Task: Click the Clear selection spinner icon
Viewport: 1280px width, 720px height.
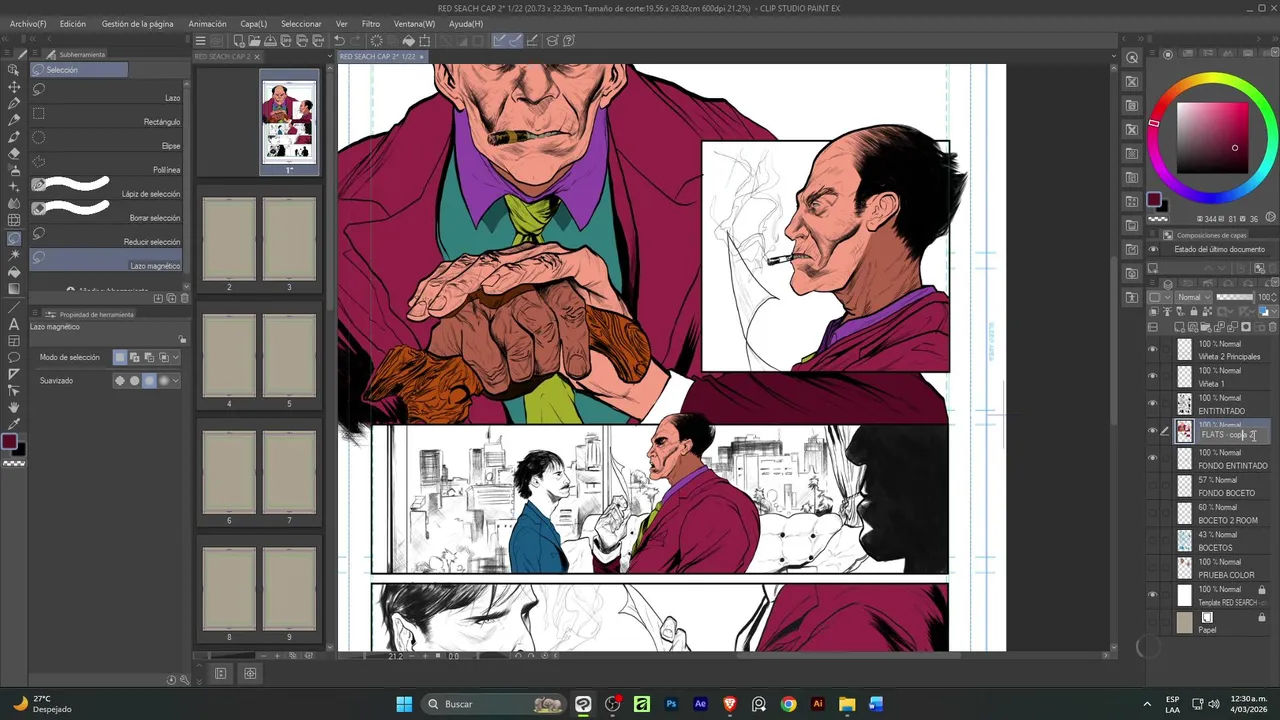Action: coord(376,41)
